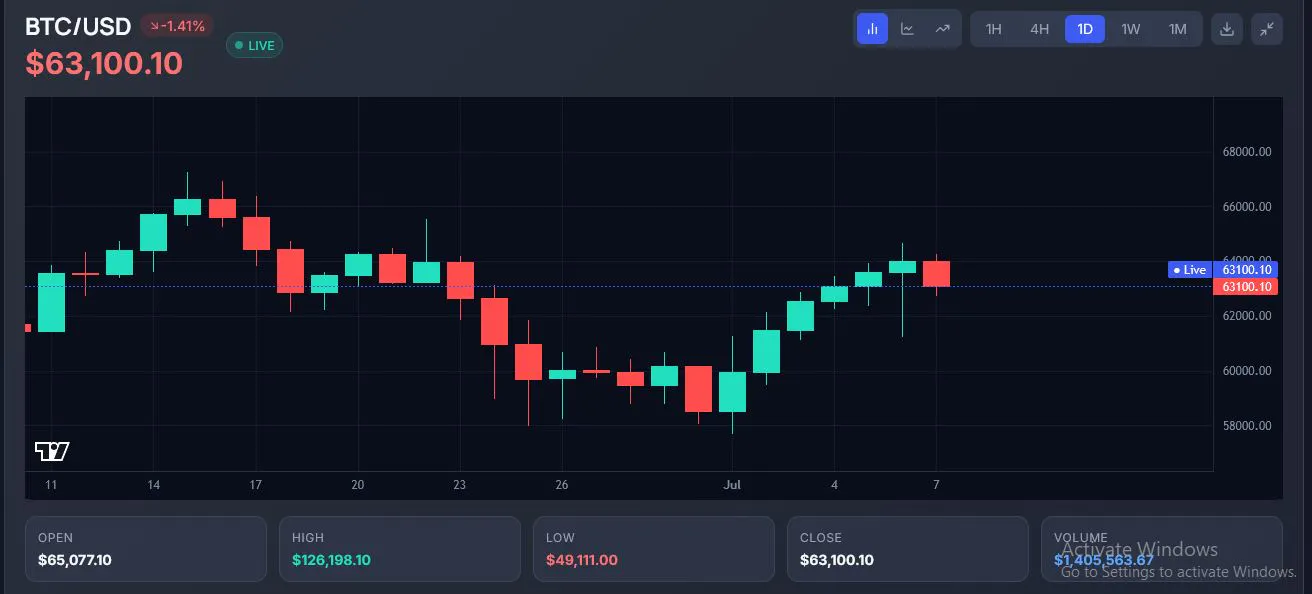Click the VOLUME stat card
This screenshot has height=594, width=1312.
pyautogui.click(x=1161, y=549)
